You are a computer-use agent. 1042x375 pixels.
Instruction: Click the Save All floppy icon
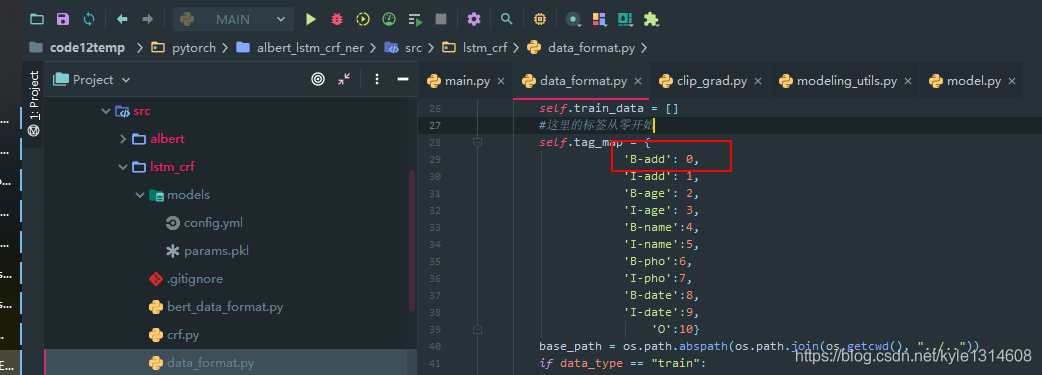[63, 19]
